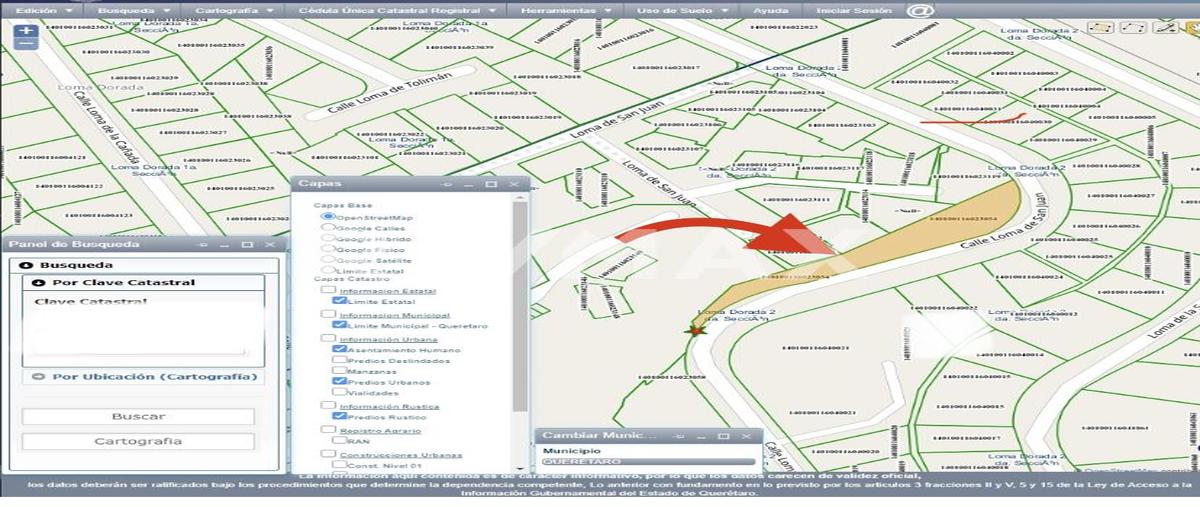Pin the Capas panel

point(448,184)
